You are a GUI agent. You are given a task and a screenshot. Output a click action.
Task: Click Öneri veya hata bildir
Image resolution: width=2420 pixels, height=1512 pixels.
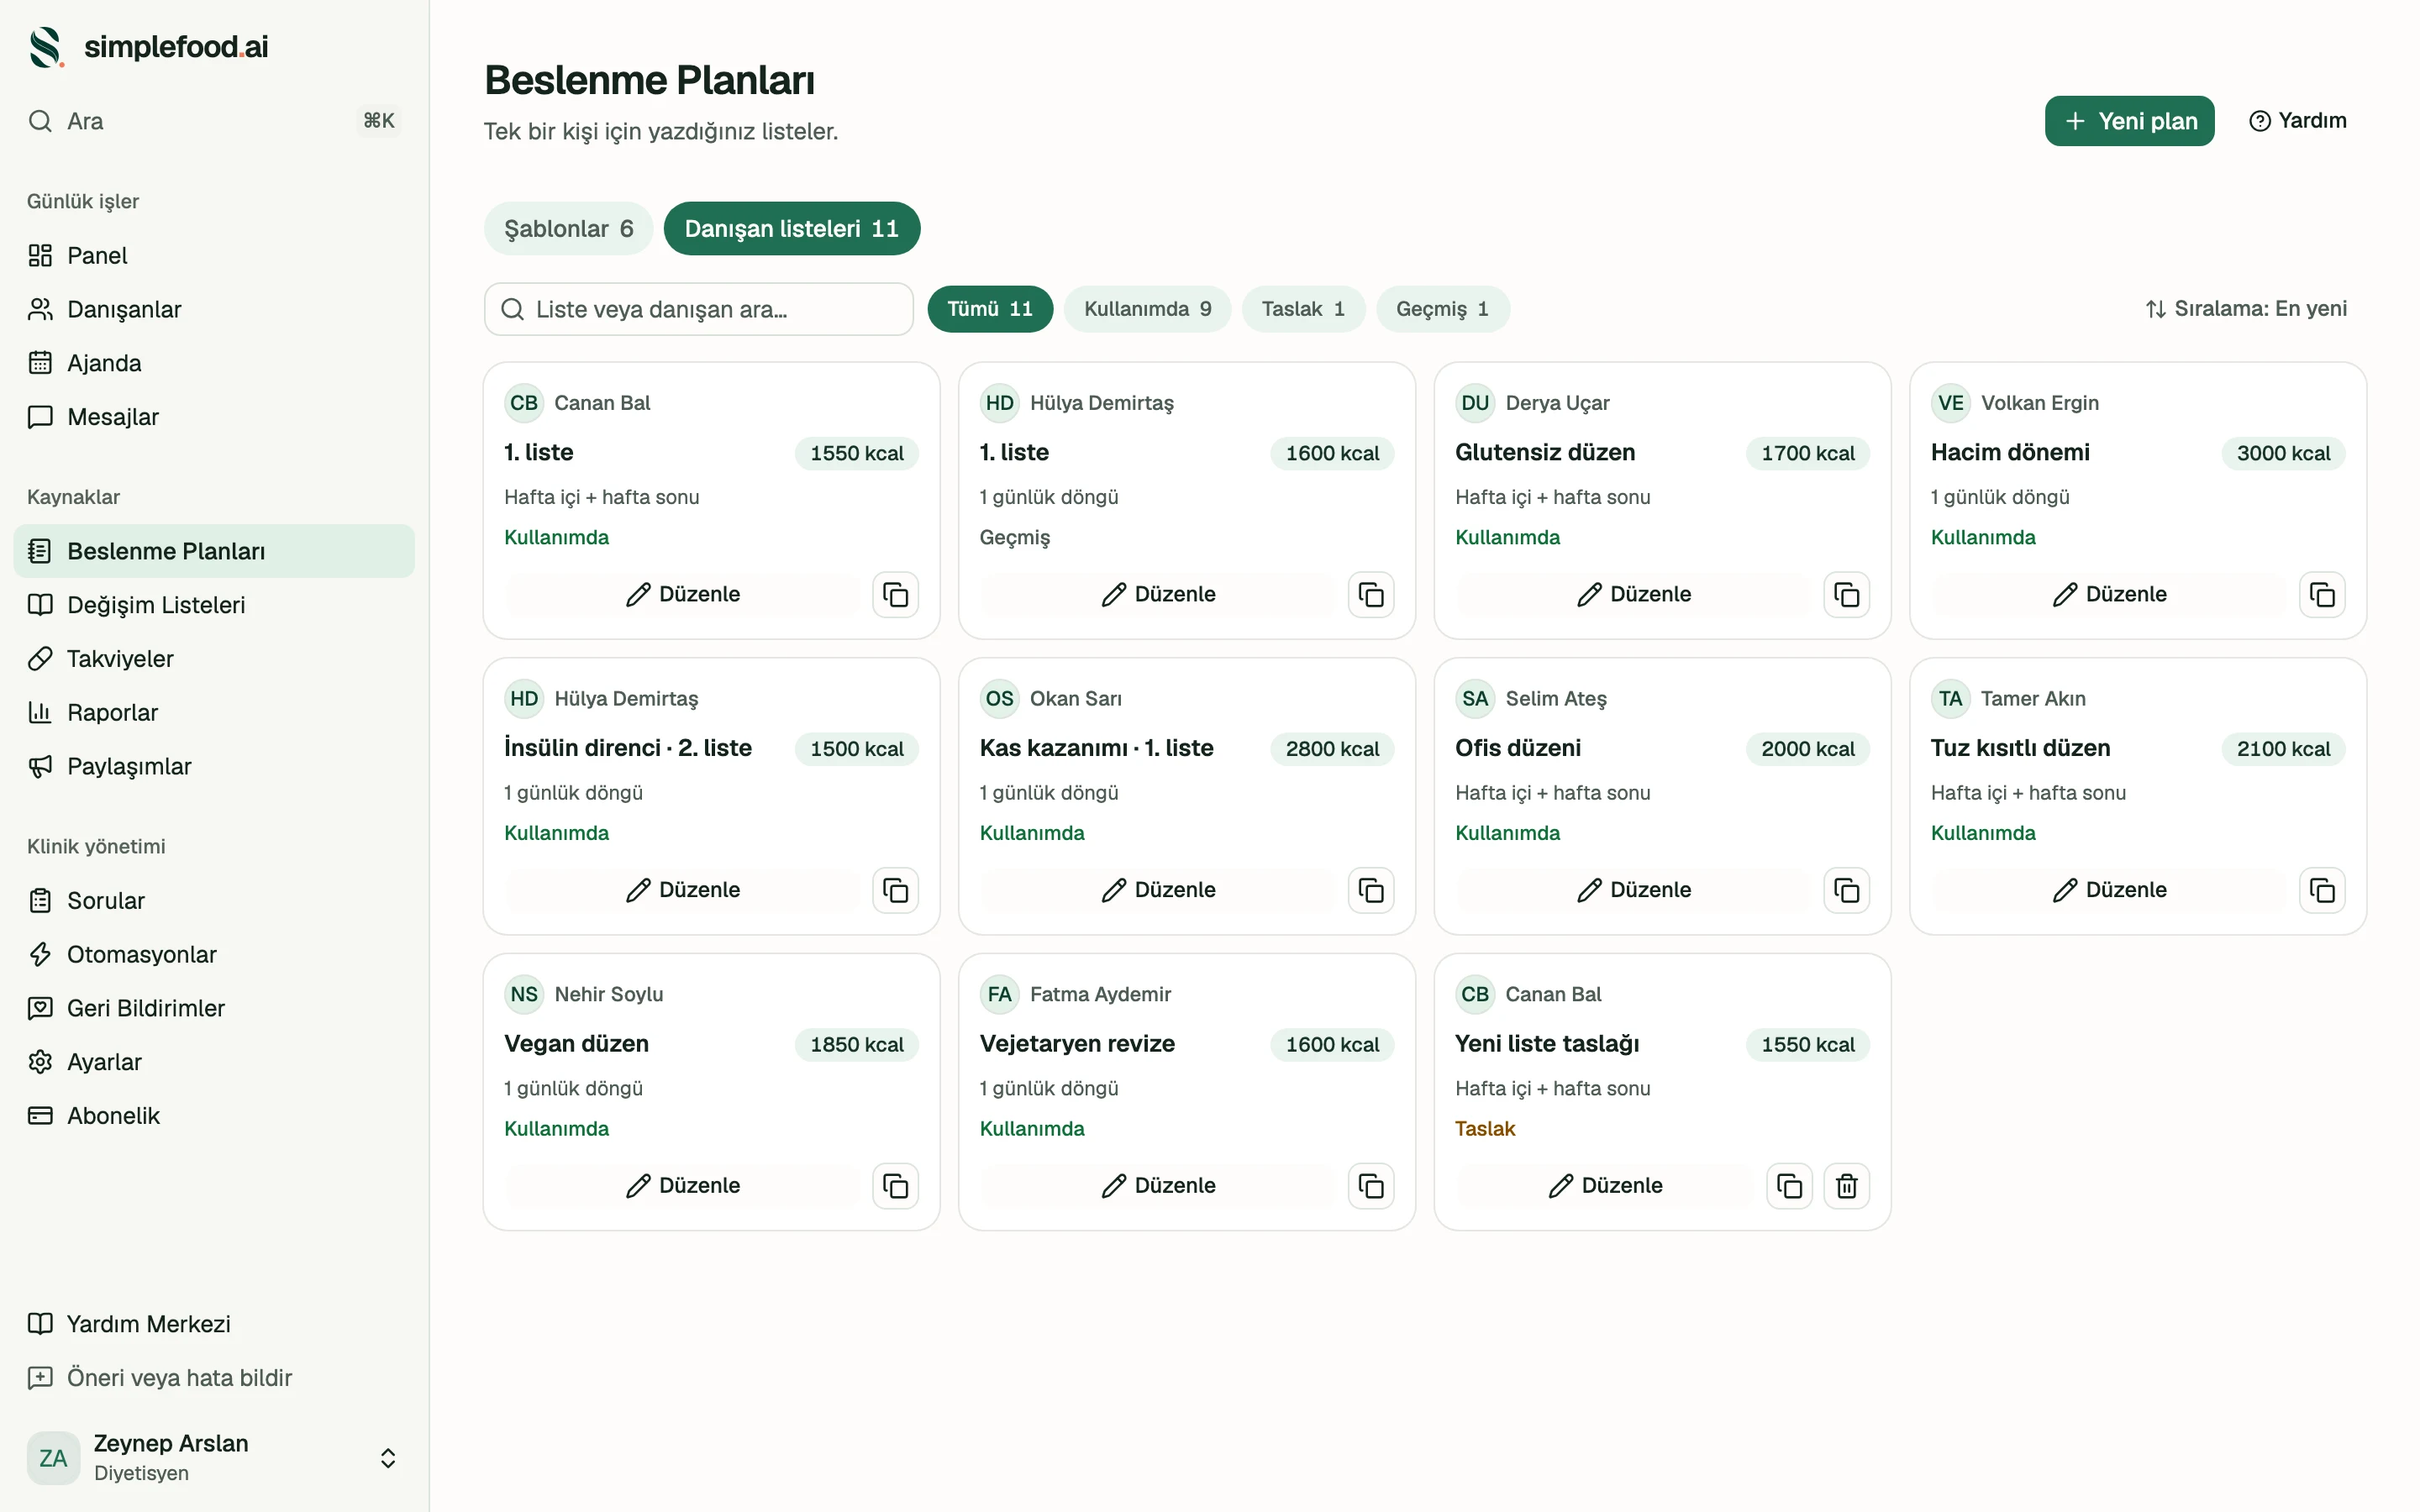(214, 1378)
